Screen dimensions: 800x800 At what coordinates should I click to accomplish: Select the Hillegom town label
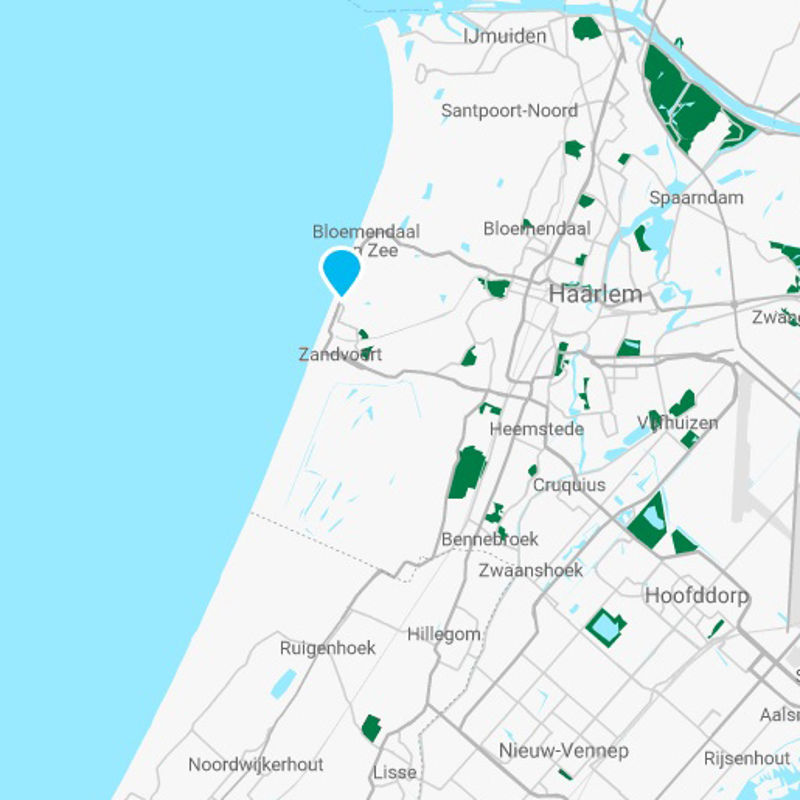click(x=444, y=634)
